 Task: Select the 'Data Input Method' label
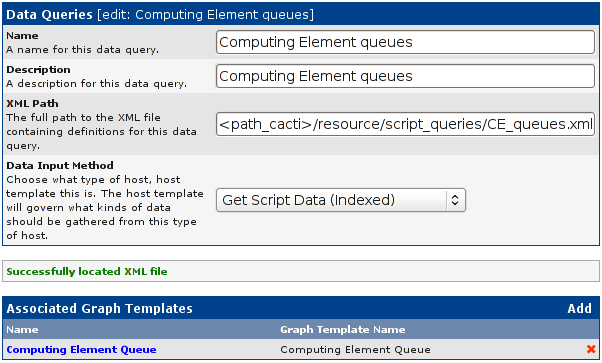pos(60,166)
